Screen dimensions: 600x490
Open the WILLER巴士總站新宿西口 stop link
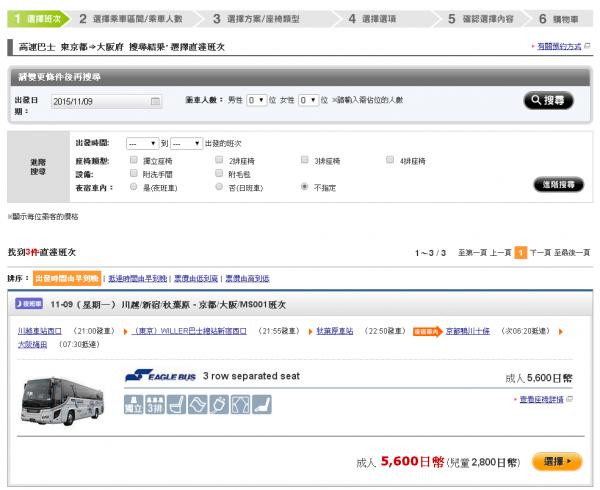pyautogui.click(x=189, y=331)
